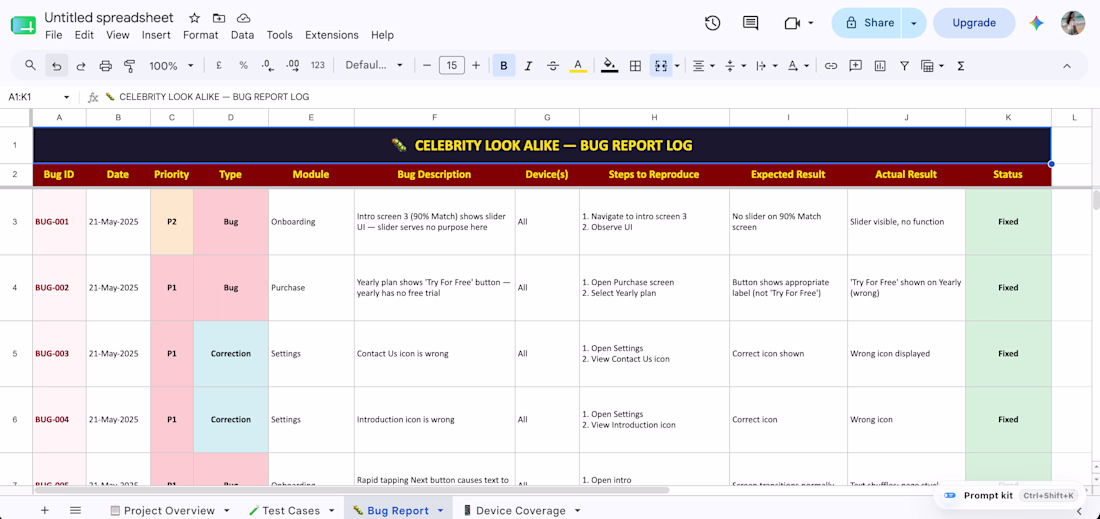Toggle bold formatting button
This screenshot has width=1100, height=519.
(x=504, y=65)
